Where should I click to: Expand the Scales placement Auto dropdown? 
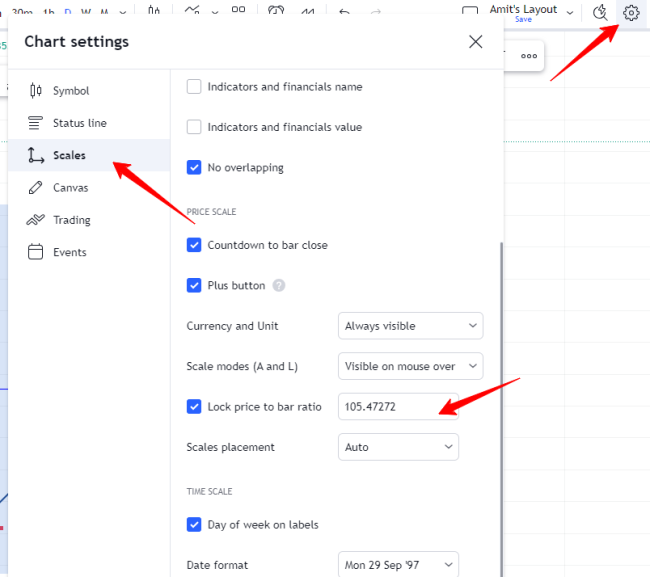[398, 447]
